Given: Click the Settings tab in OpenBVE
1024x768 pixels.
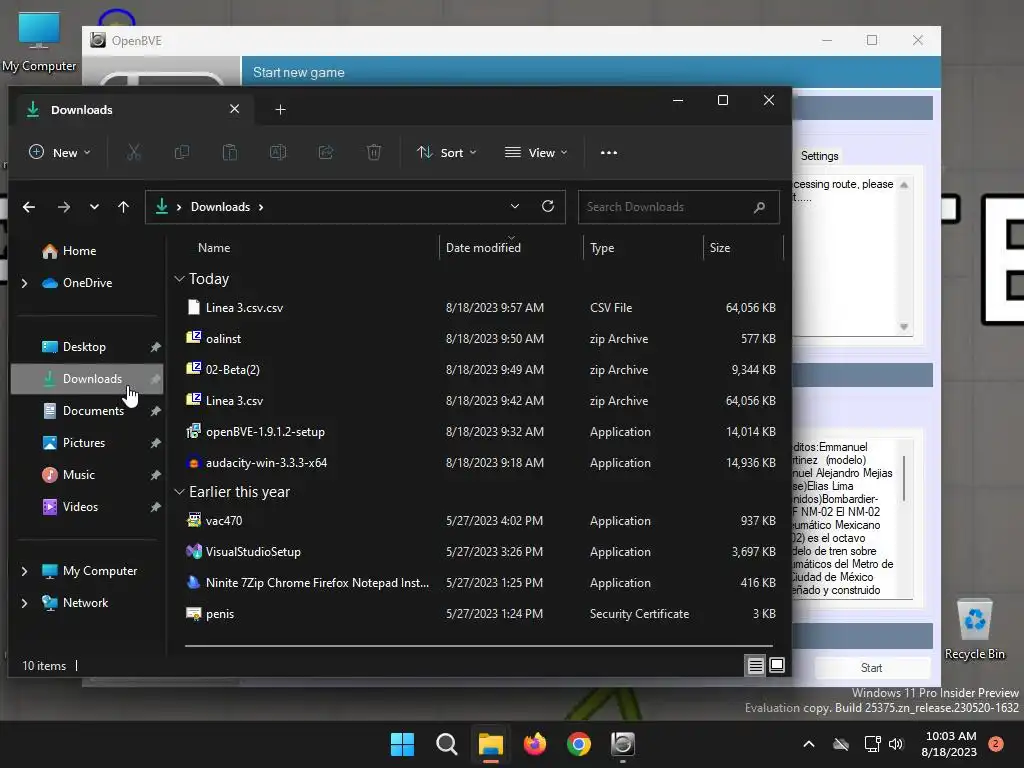Looking at the screenshot, I should pyautogui.click(x=819, y=156).
